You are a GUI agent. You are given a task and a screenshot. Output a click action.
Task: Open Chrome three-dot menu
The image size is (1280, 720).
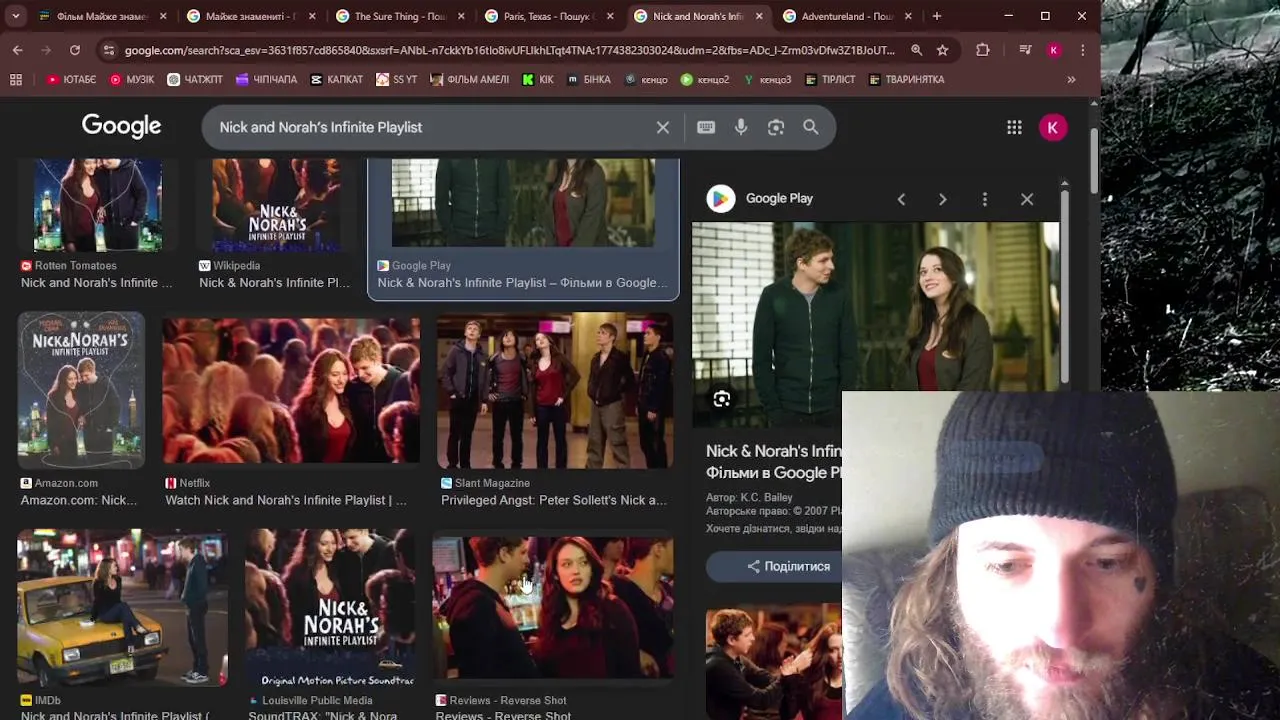click(1082, 50)
